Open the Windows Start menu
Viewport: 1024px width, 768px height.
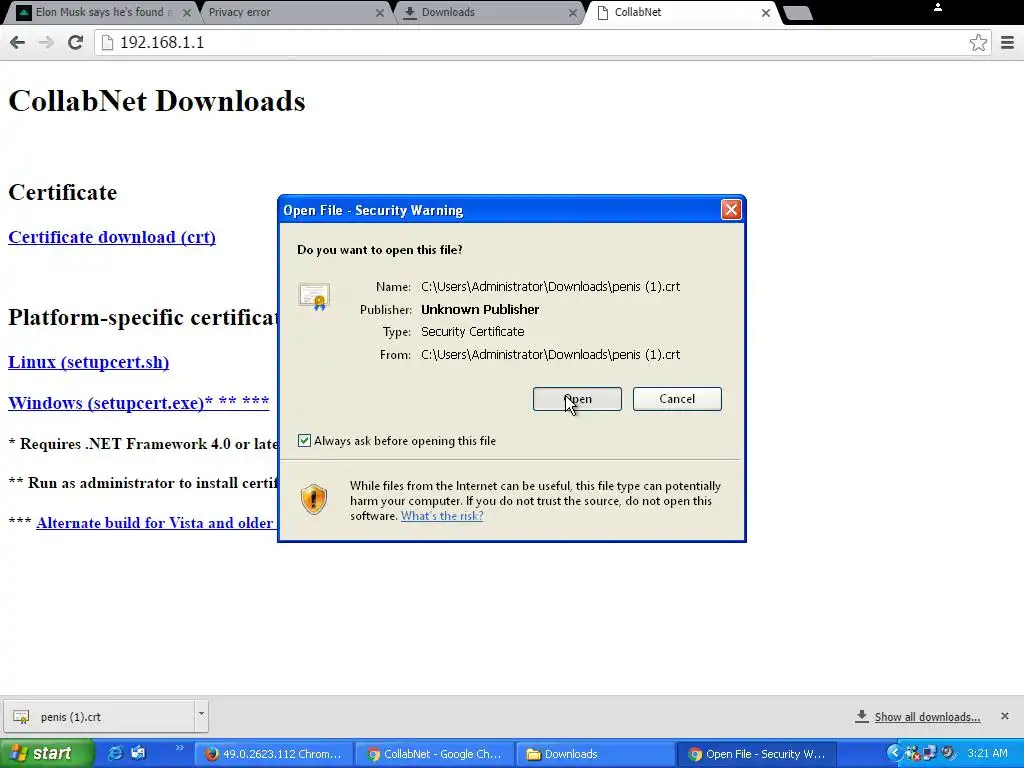pyautogui.click(x=46, y=754)
